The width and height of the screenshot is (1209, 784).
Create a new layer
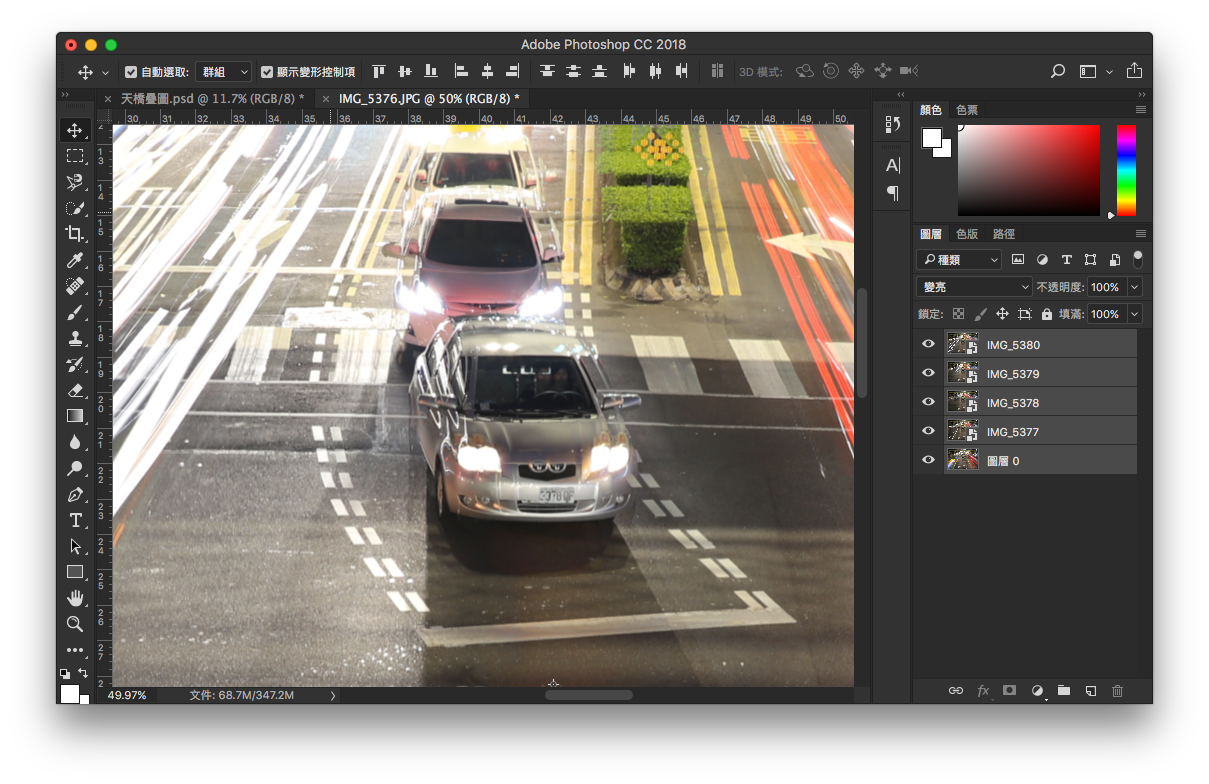click(x=1091, y=691)
